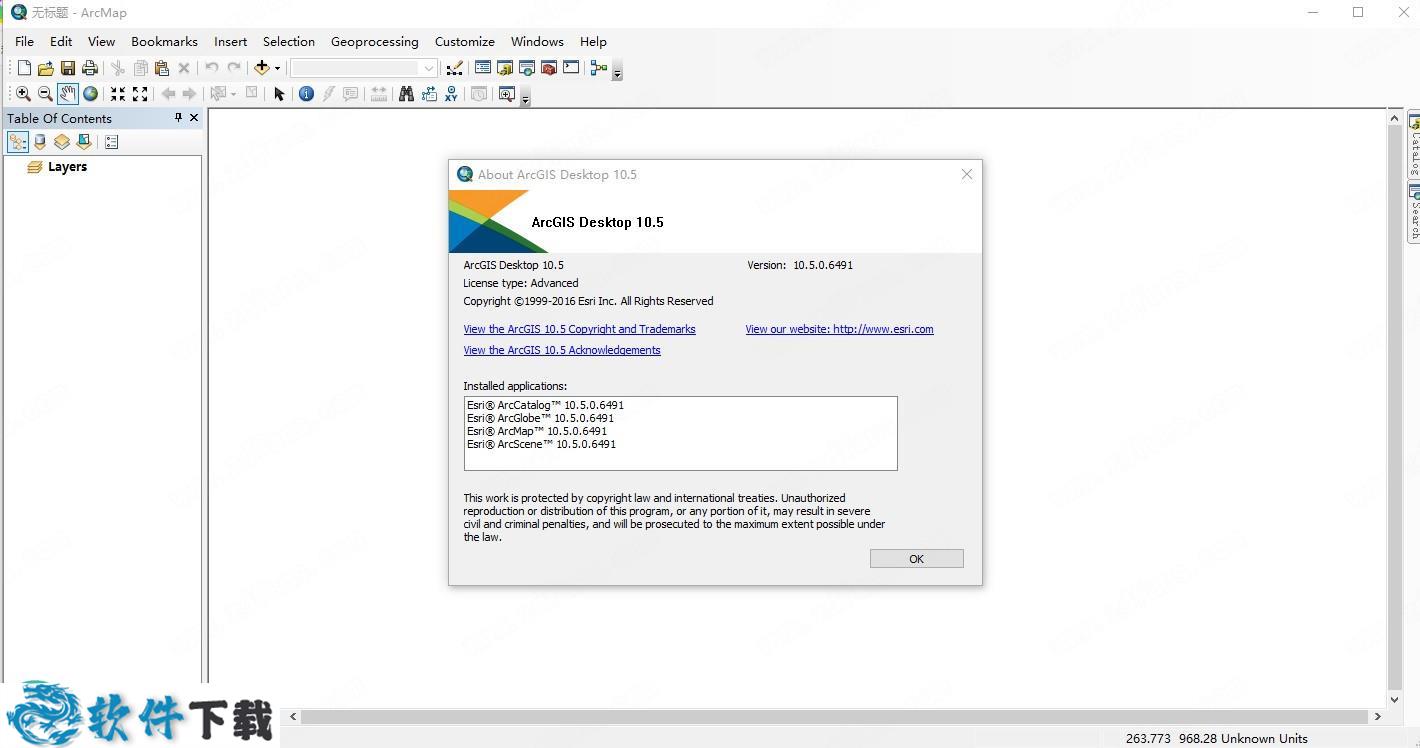Toggle List By Selection view
1420x748 pixels.
[x=84, y=142]
